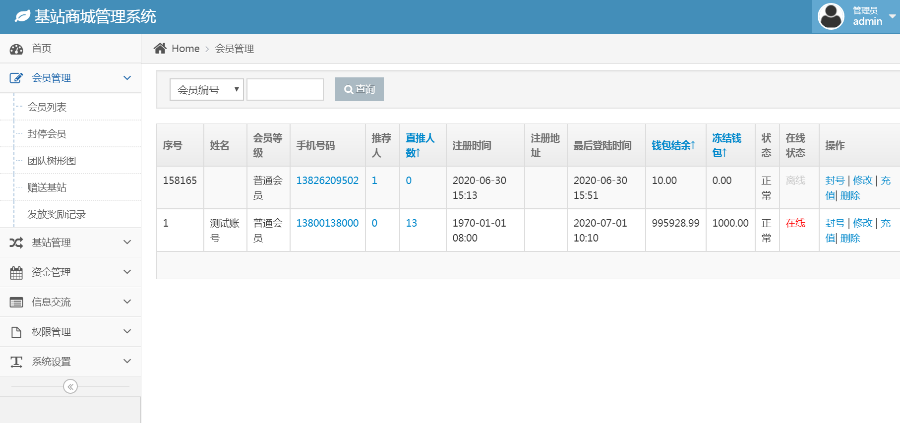Click the admin user avatar

pyautogui.click(x=831, y=16)
